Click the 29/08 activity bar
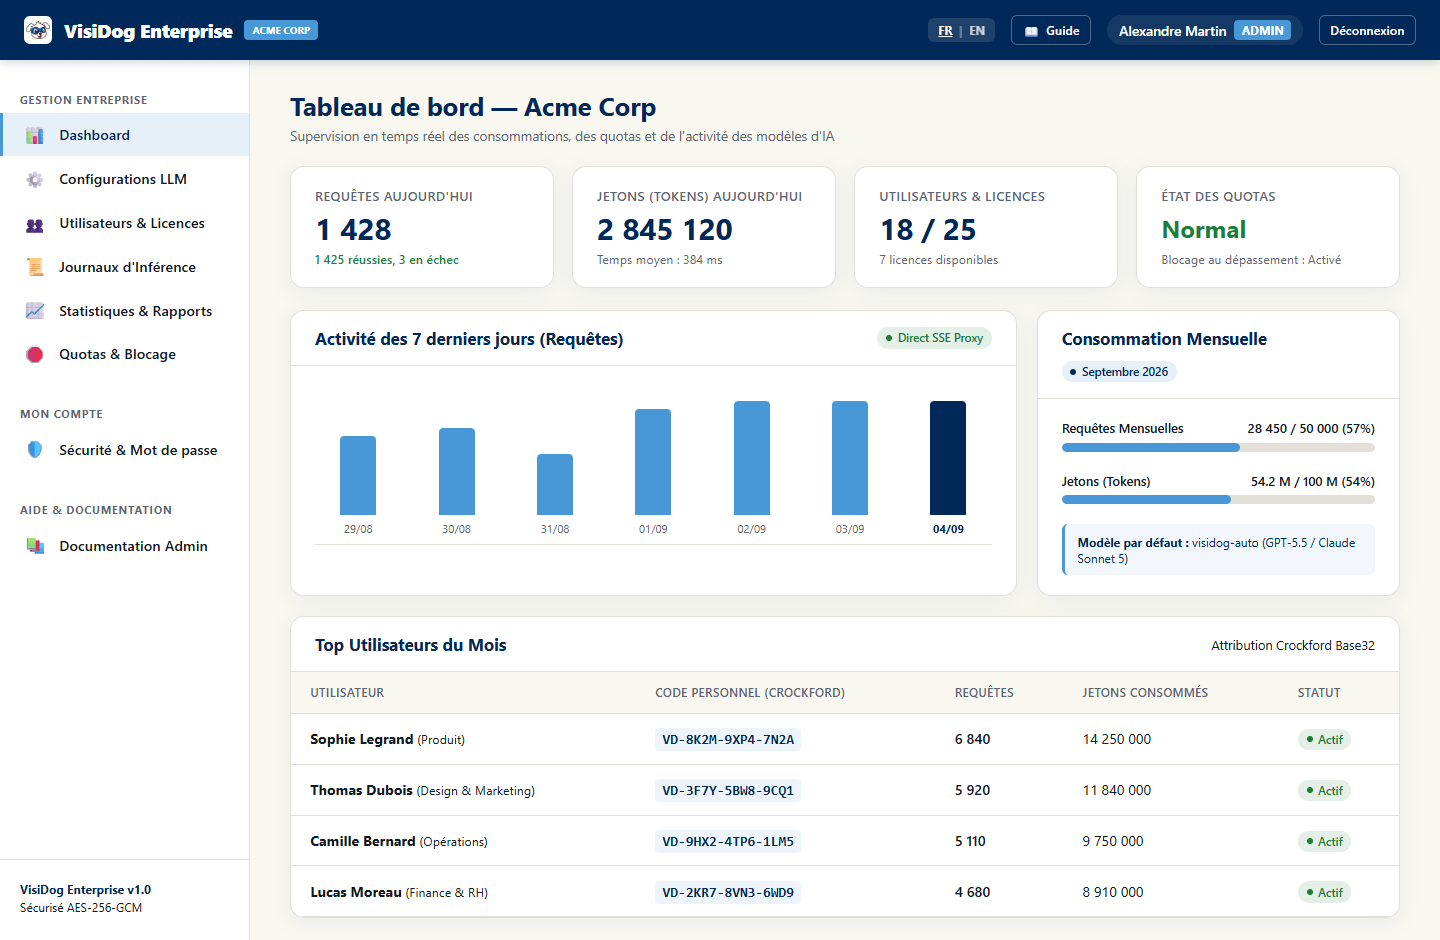The image size is (1440, 940). coord(358,475)
